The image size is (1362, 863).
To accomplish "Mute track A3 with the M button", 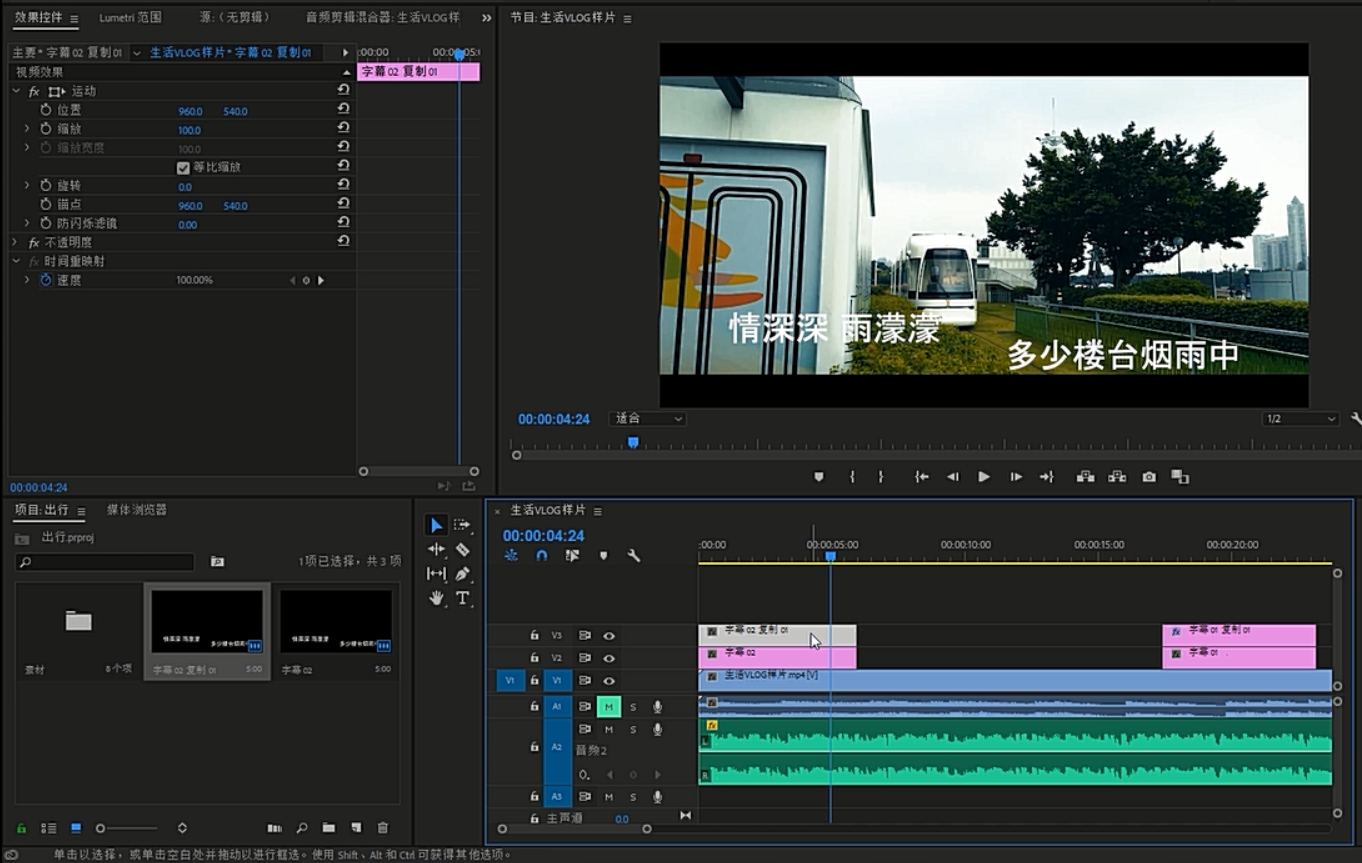I will (608, 797).
